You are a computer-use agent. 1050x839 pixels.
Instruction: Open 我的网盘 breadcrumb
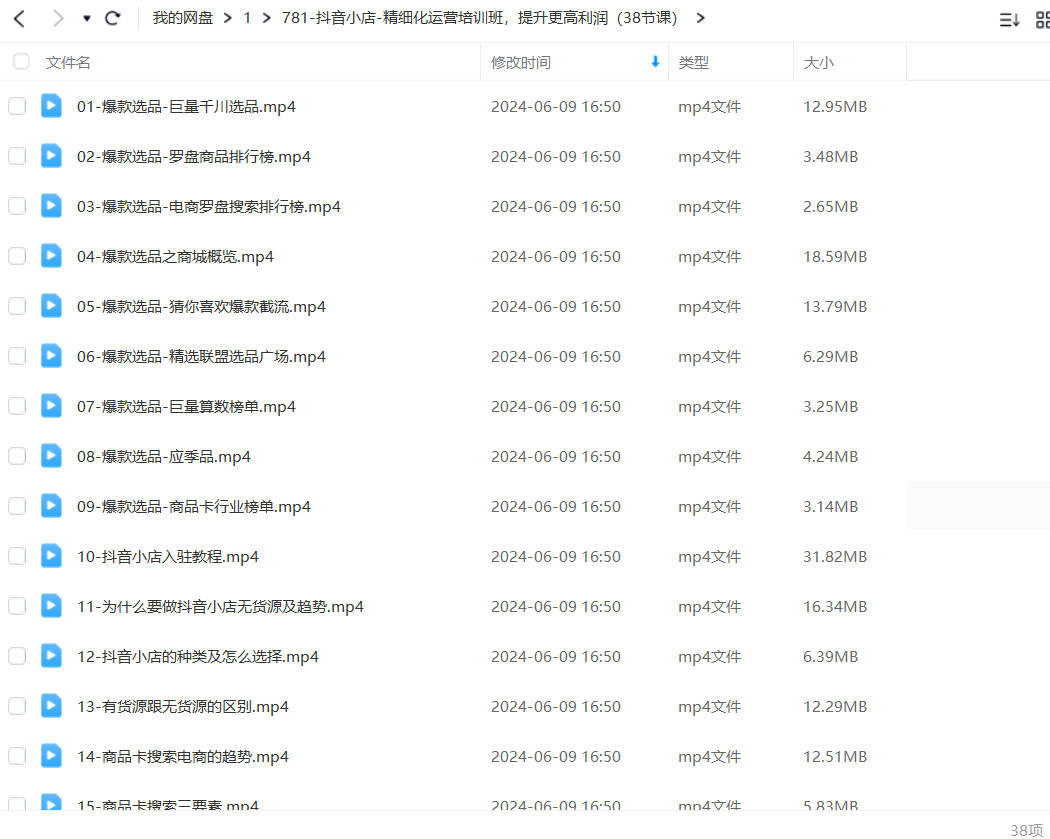tap(182, 18)
